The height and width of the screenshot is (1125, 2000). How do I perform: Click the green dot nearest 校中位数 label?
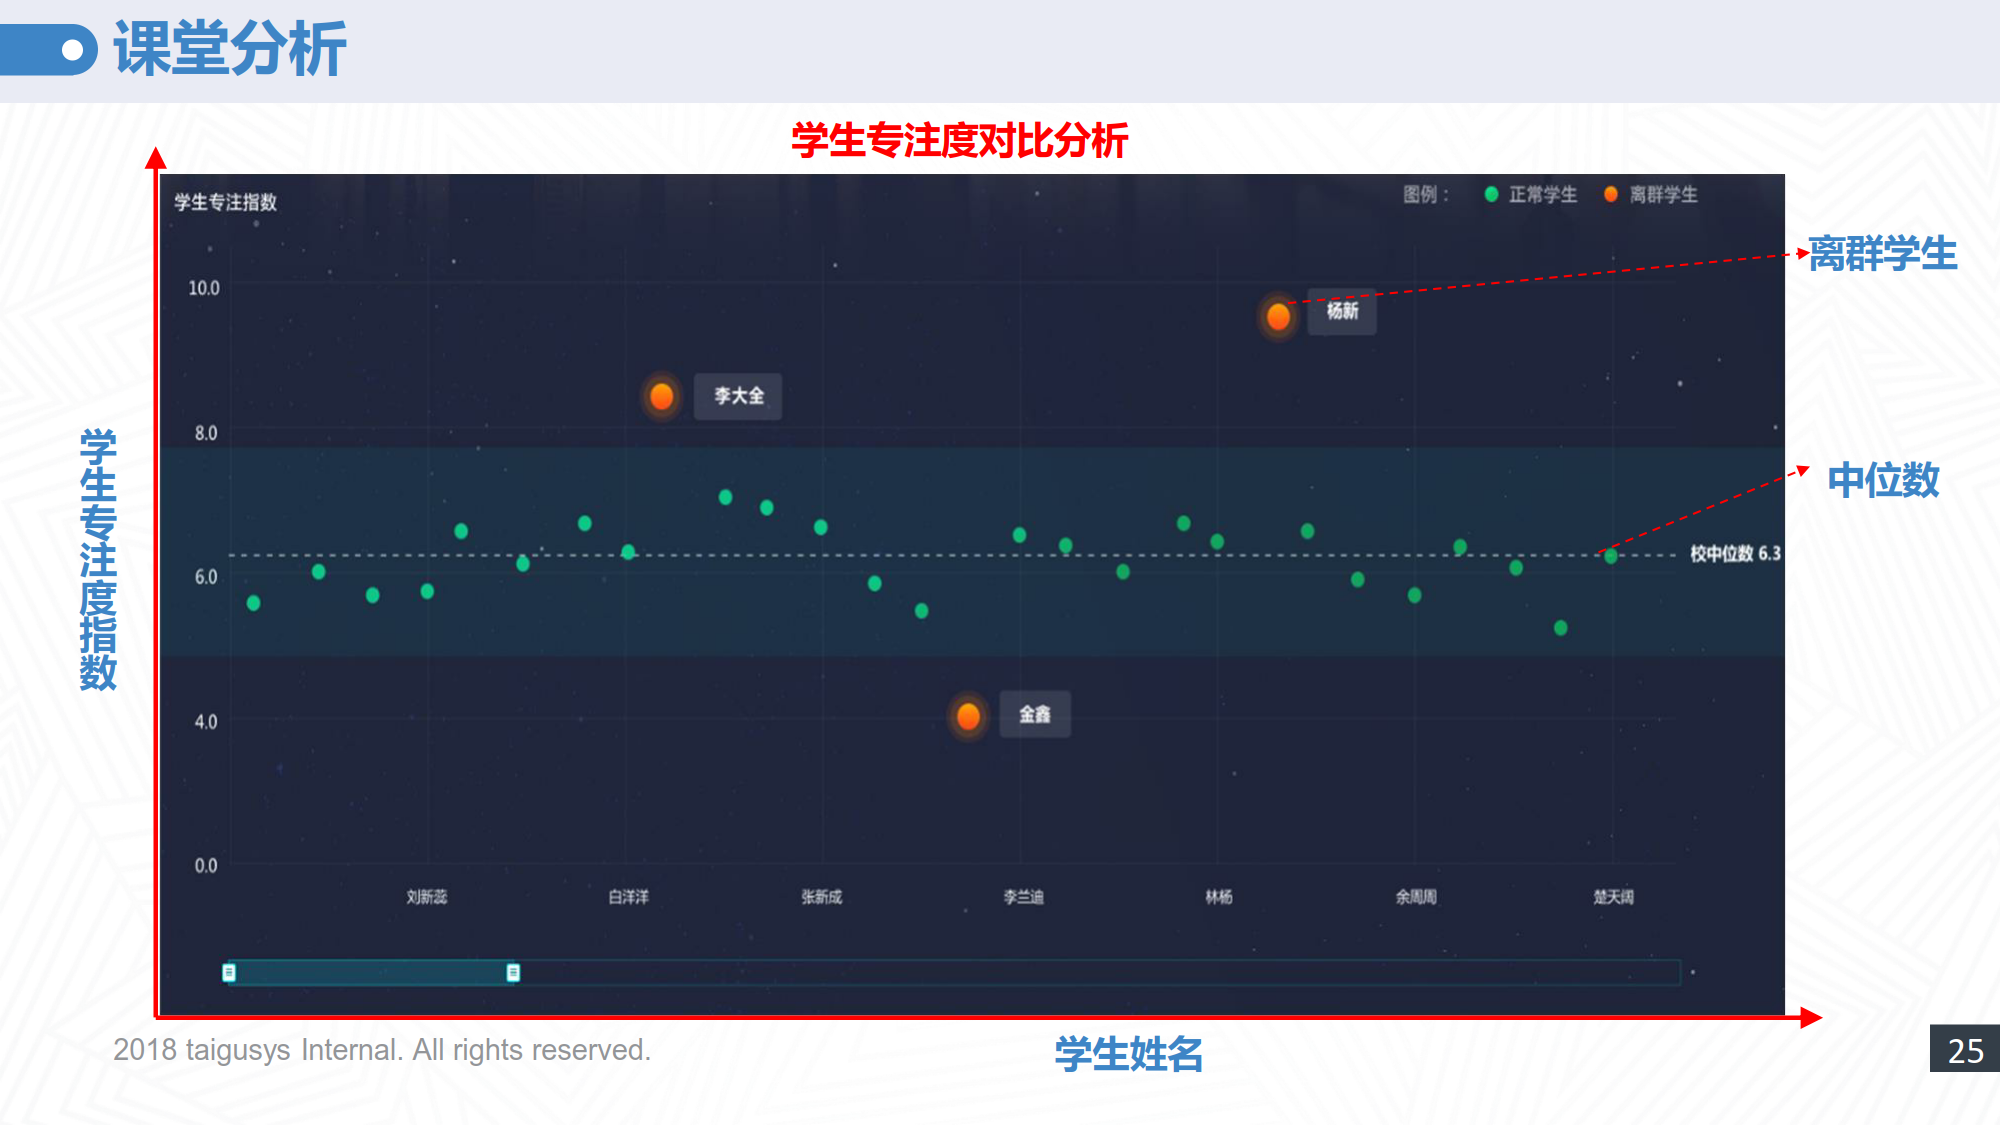tap(1610, 556)
